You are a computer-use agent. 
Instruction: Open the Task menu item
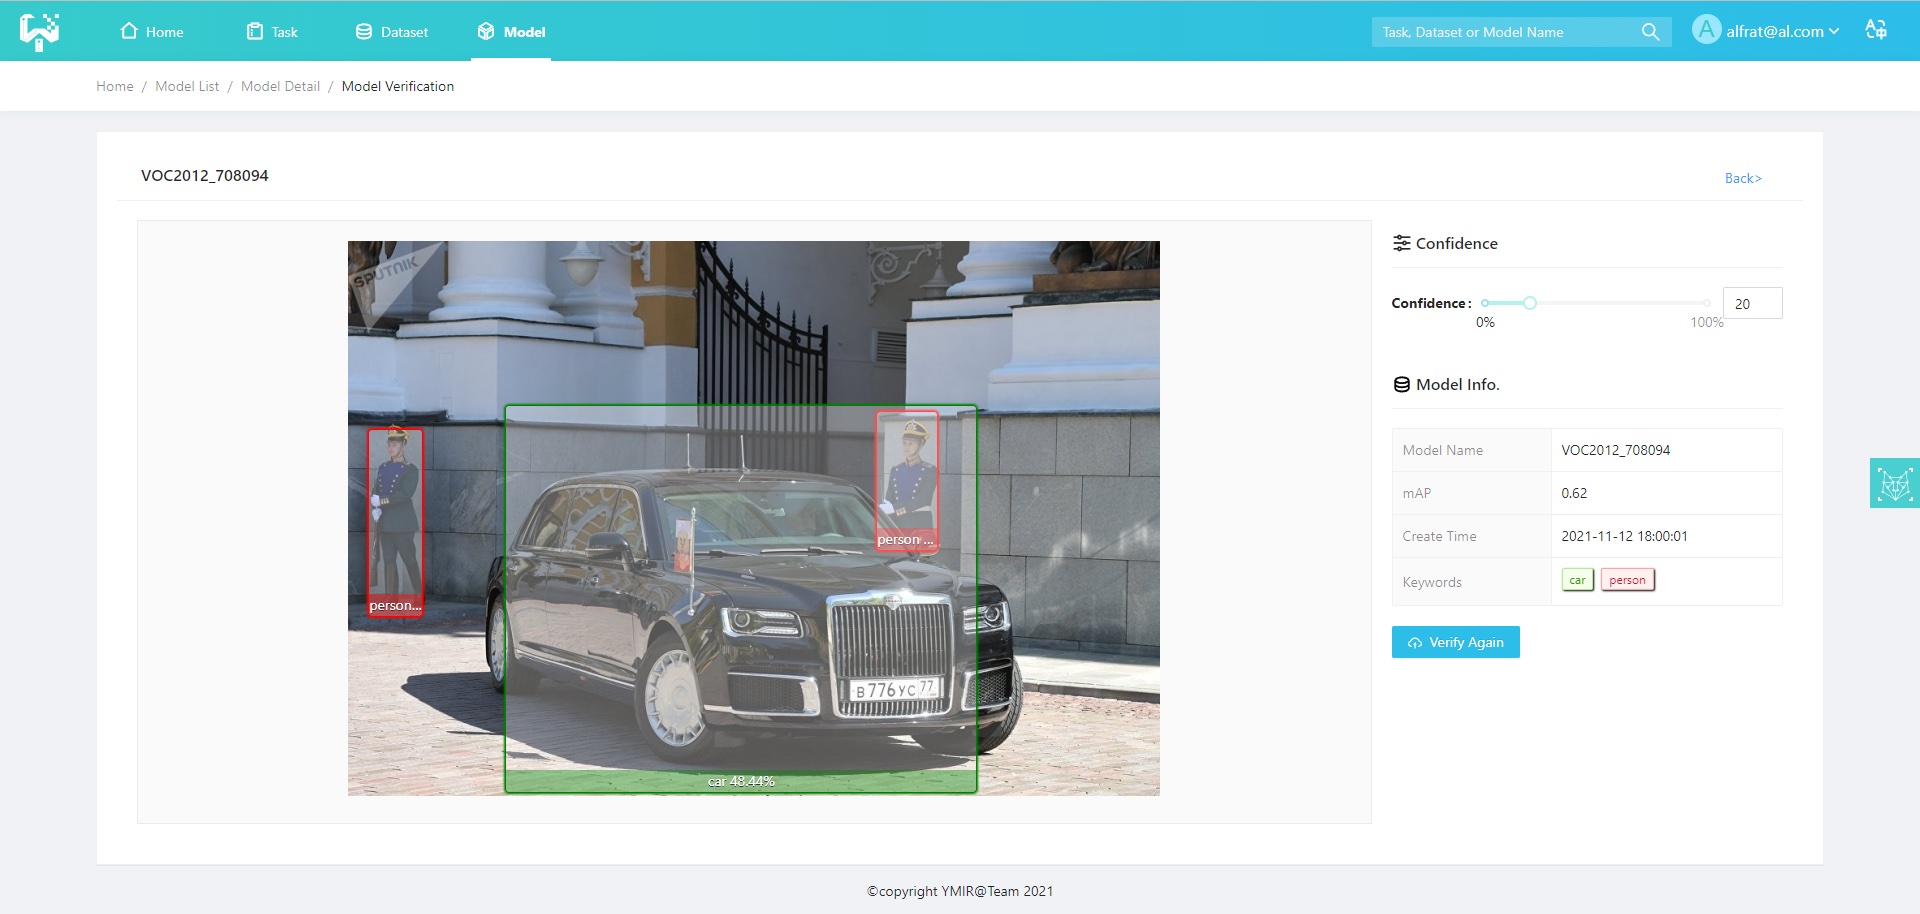point(272,32)
